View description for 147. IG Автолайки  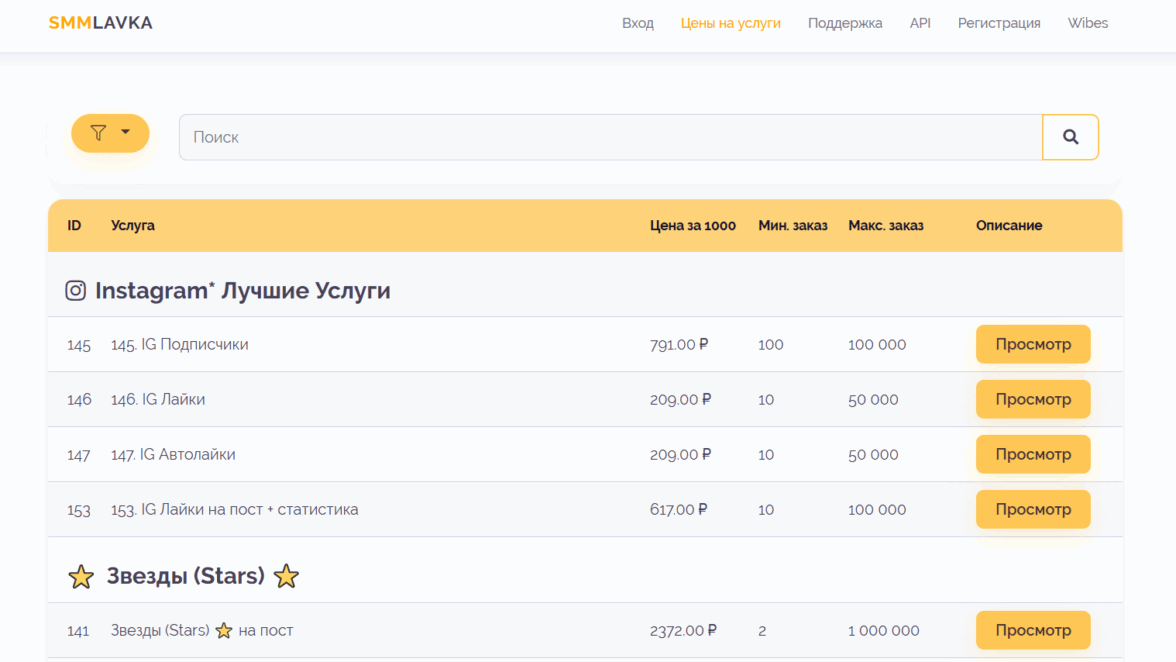(x=1033, y=454)
